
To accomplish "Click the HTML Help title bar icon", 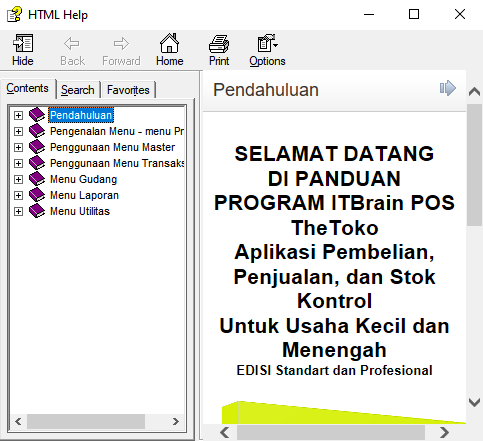I will coord(14,15).
